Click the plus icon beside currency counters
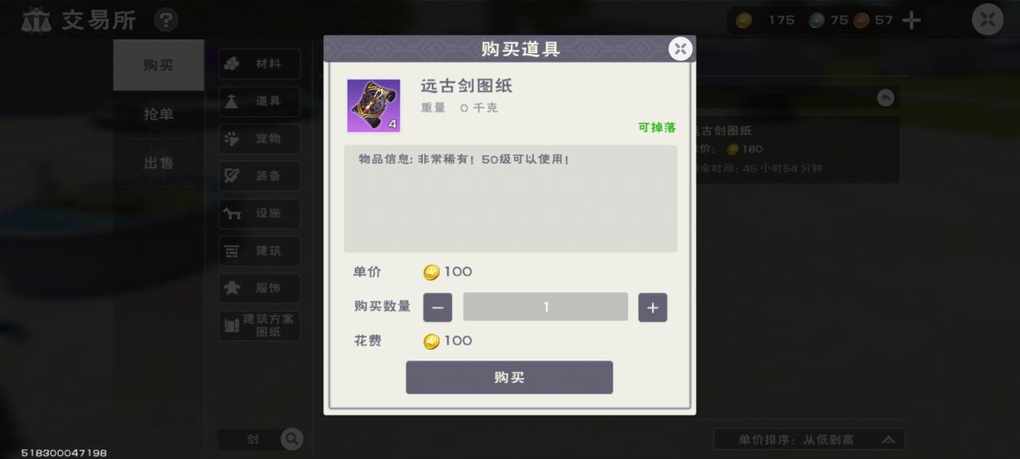 tap(911, 21)
